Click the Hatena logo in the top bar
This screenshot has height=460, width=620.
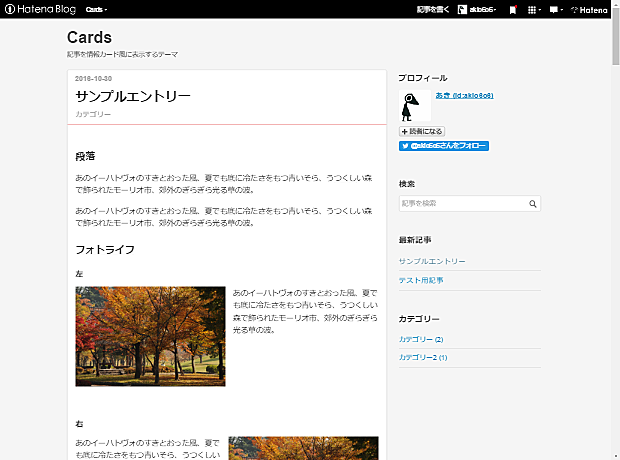(589, 10)
